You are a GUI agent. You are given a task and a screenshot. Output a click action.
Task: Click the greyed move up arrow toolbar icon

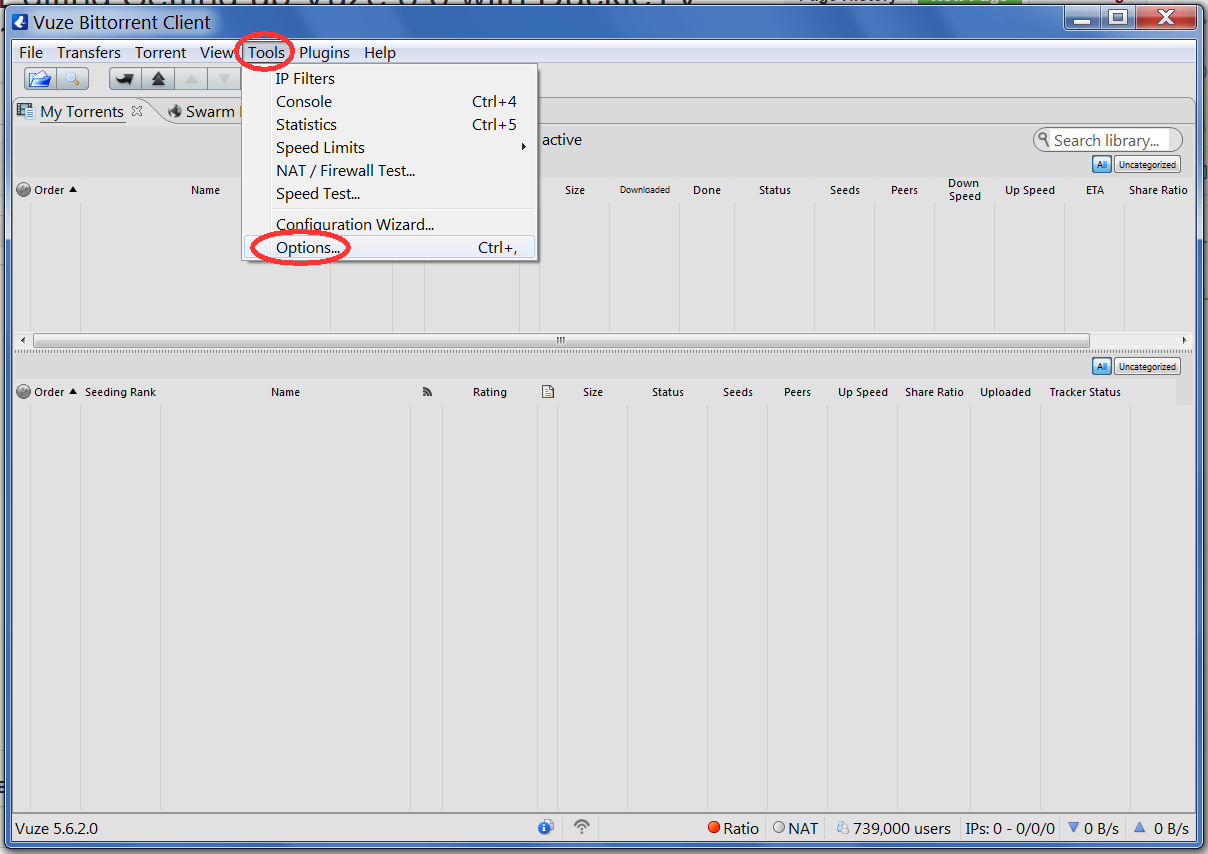tap(192, 79)
